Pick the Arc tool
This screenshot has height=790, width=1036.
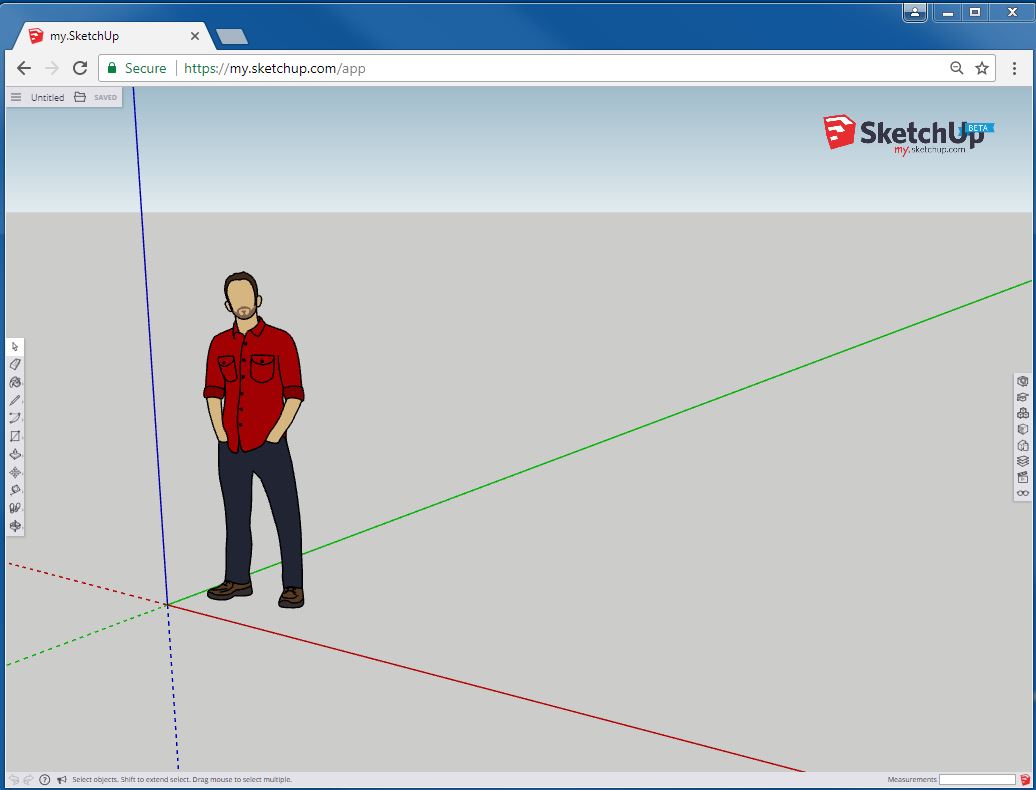click(x=15, y=418)
